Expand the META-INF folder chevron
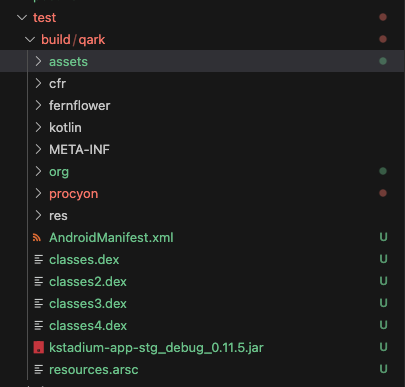 click(x=38, y=149)
